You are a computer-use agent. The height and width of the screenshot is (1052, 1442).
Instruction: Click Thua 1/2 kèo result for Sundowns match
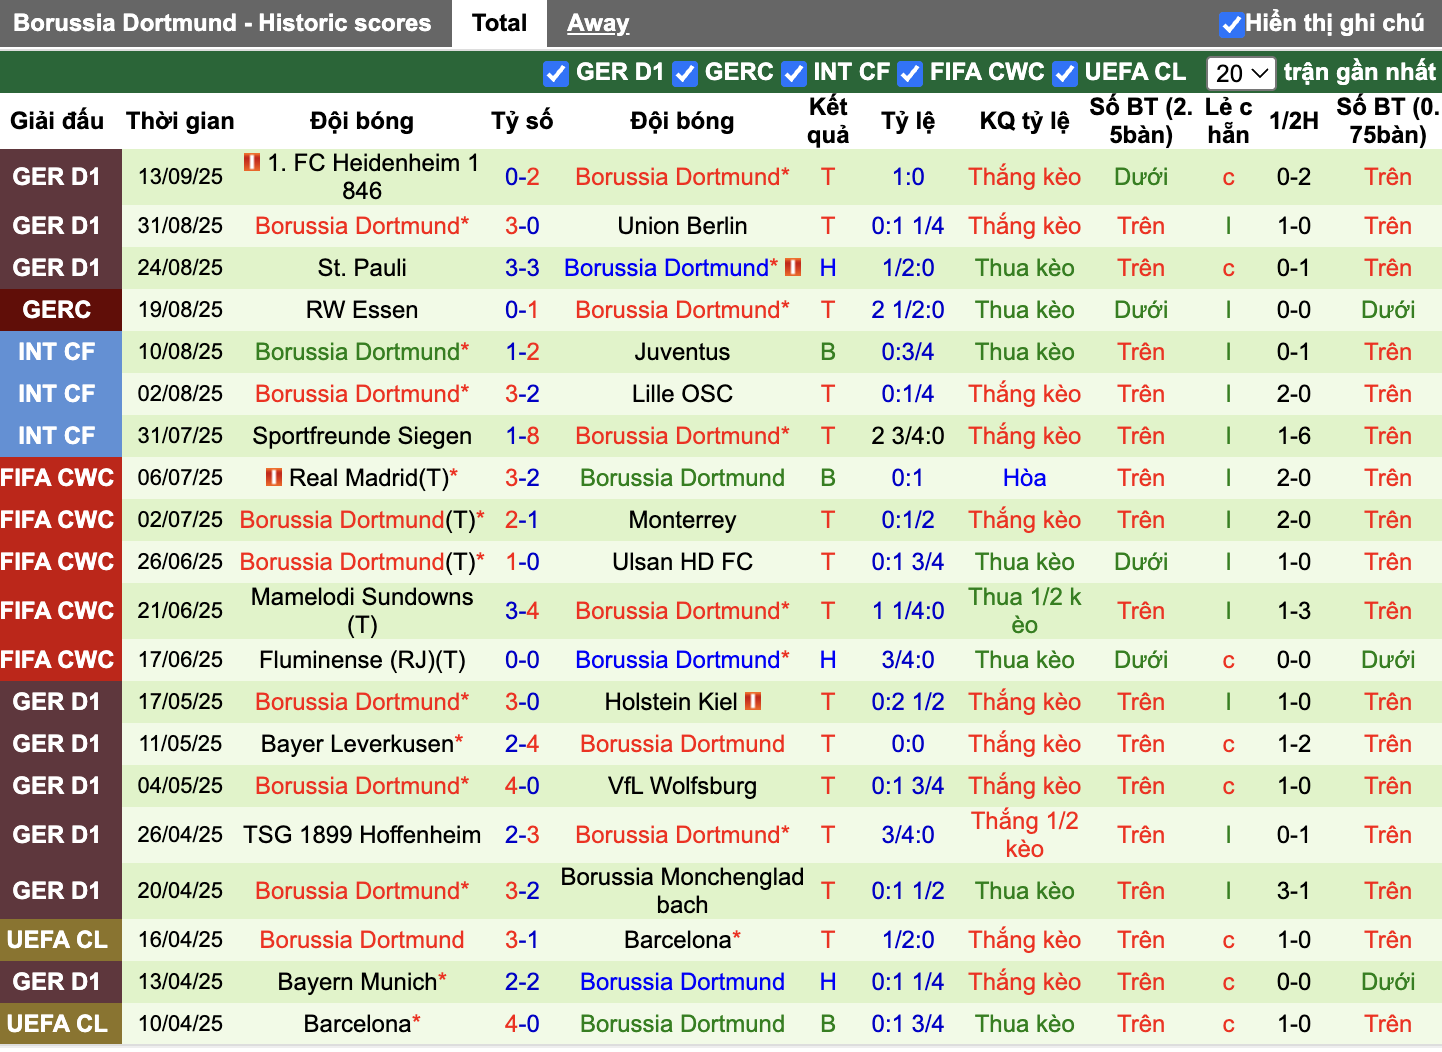pos(1025,611)
